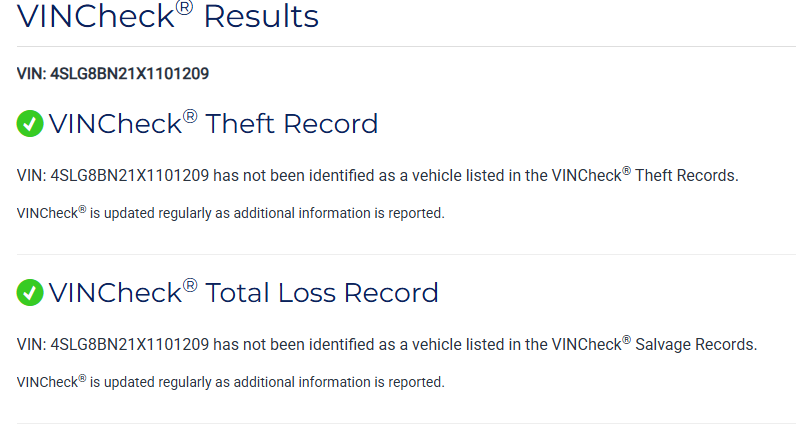Click the update notice under the Theft Record section

tap(231, 213)
